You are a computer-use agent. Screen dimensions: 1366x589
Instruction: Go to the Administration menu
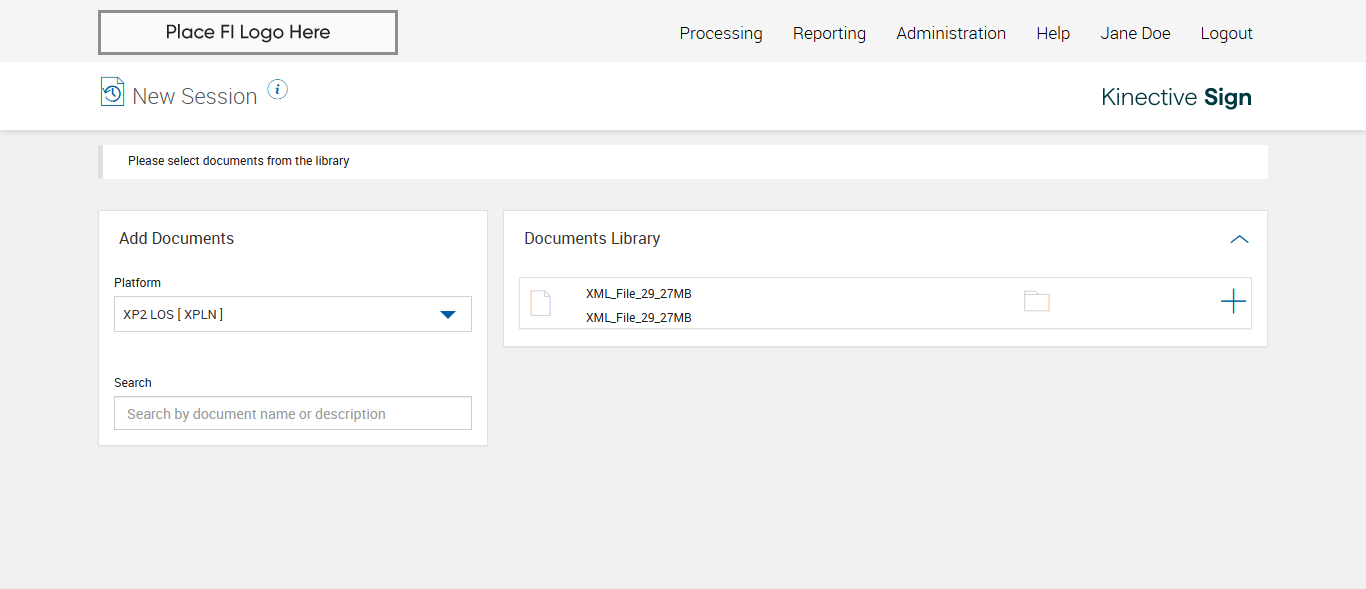click(951, 33)
